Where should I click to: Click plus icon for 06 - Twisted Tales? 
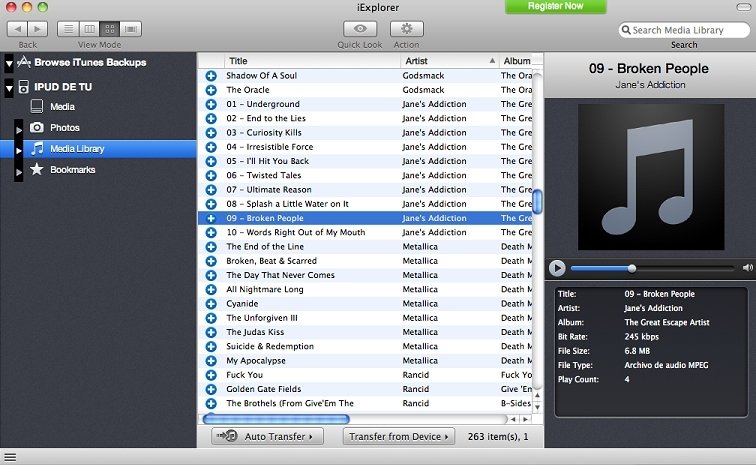[211, 176]
